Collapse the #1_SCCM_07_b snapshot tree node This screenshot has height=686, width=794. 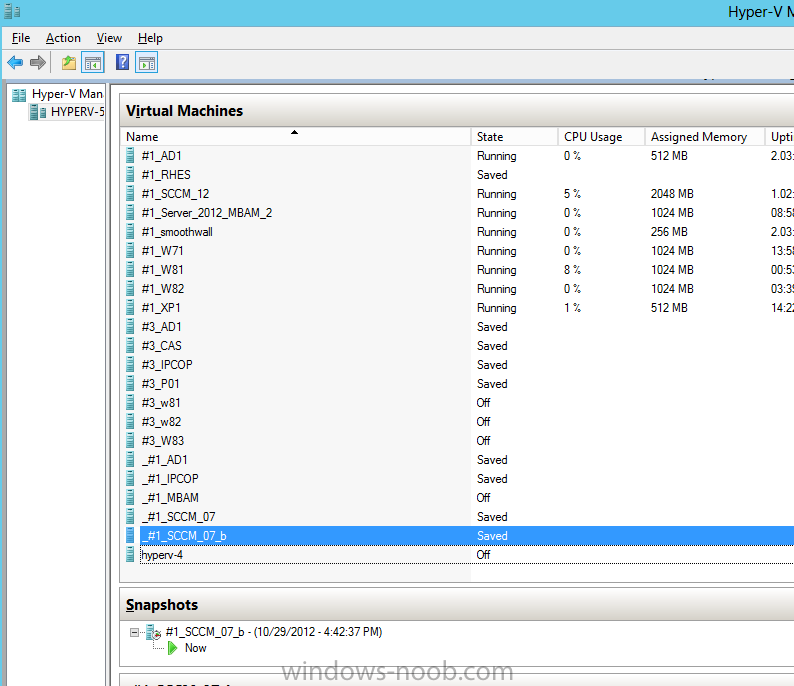pyautogui.click(x=134, y=632)
